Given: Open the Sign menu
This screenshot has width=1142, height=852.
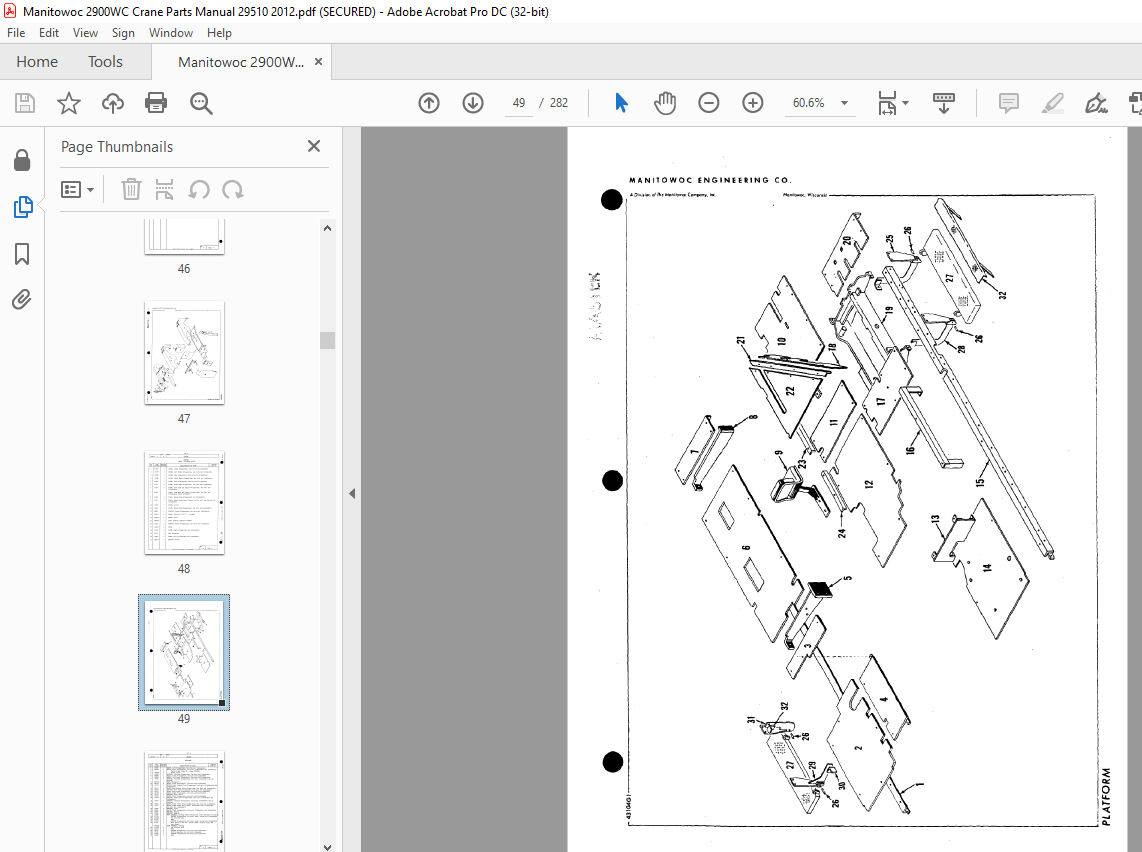Looking at the screenshot, I should (123, 33).
